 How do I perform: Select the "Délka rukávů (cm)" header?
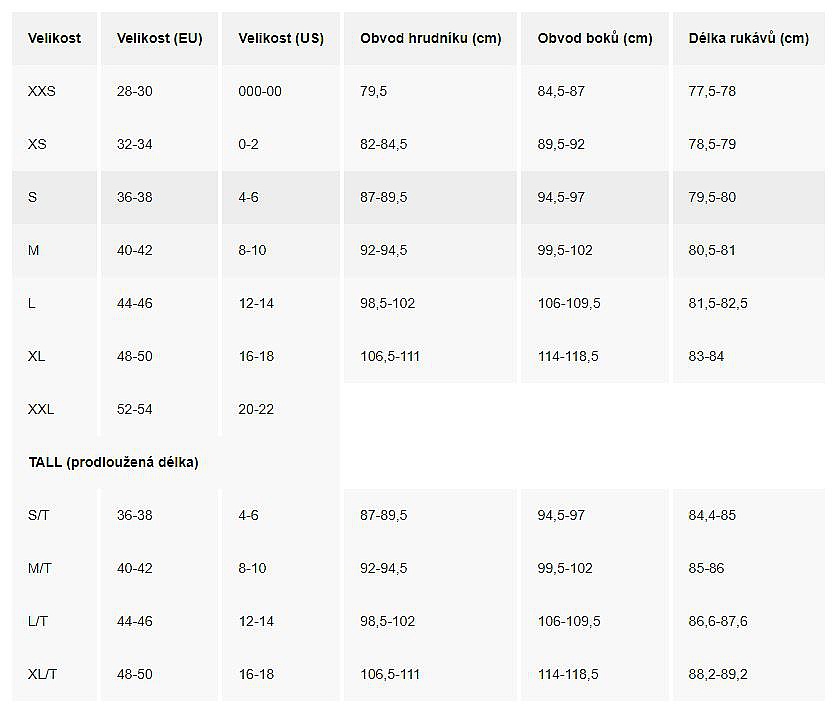point(748,39)
